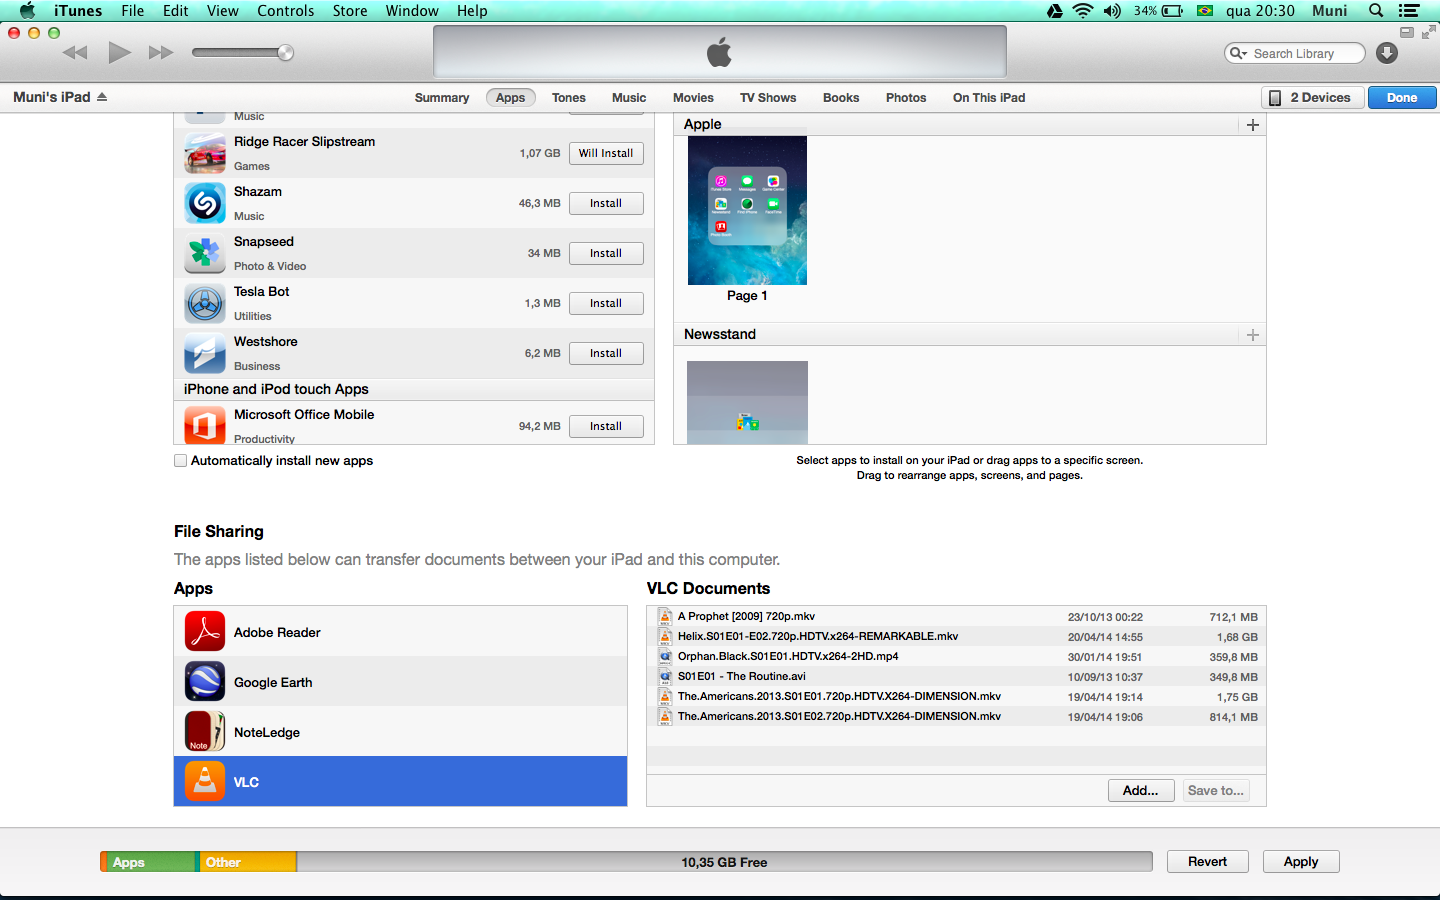Screen dimensions: 1440x900
Task: Select The.Americans.2013.S01E02 mkv file
Action: click(956, 717)
